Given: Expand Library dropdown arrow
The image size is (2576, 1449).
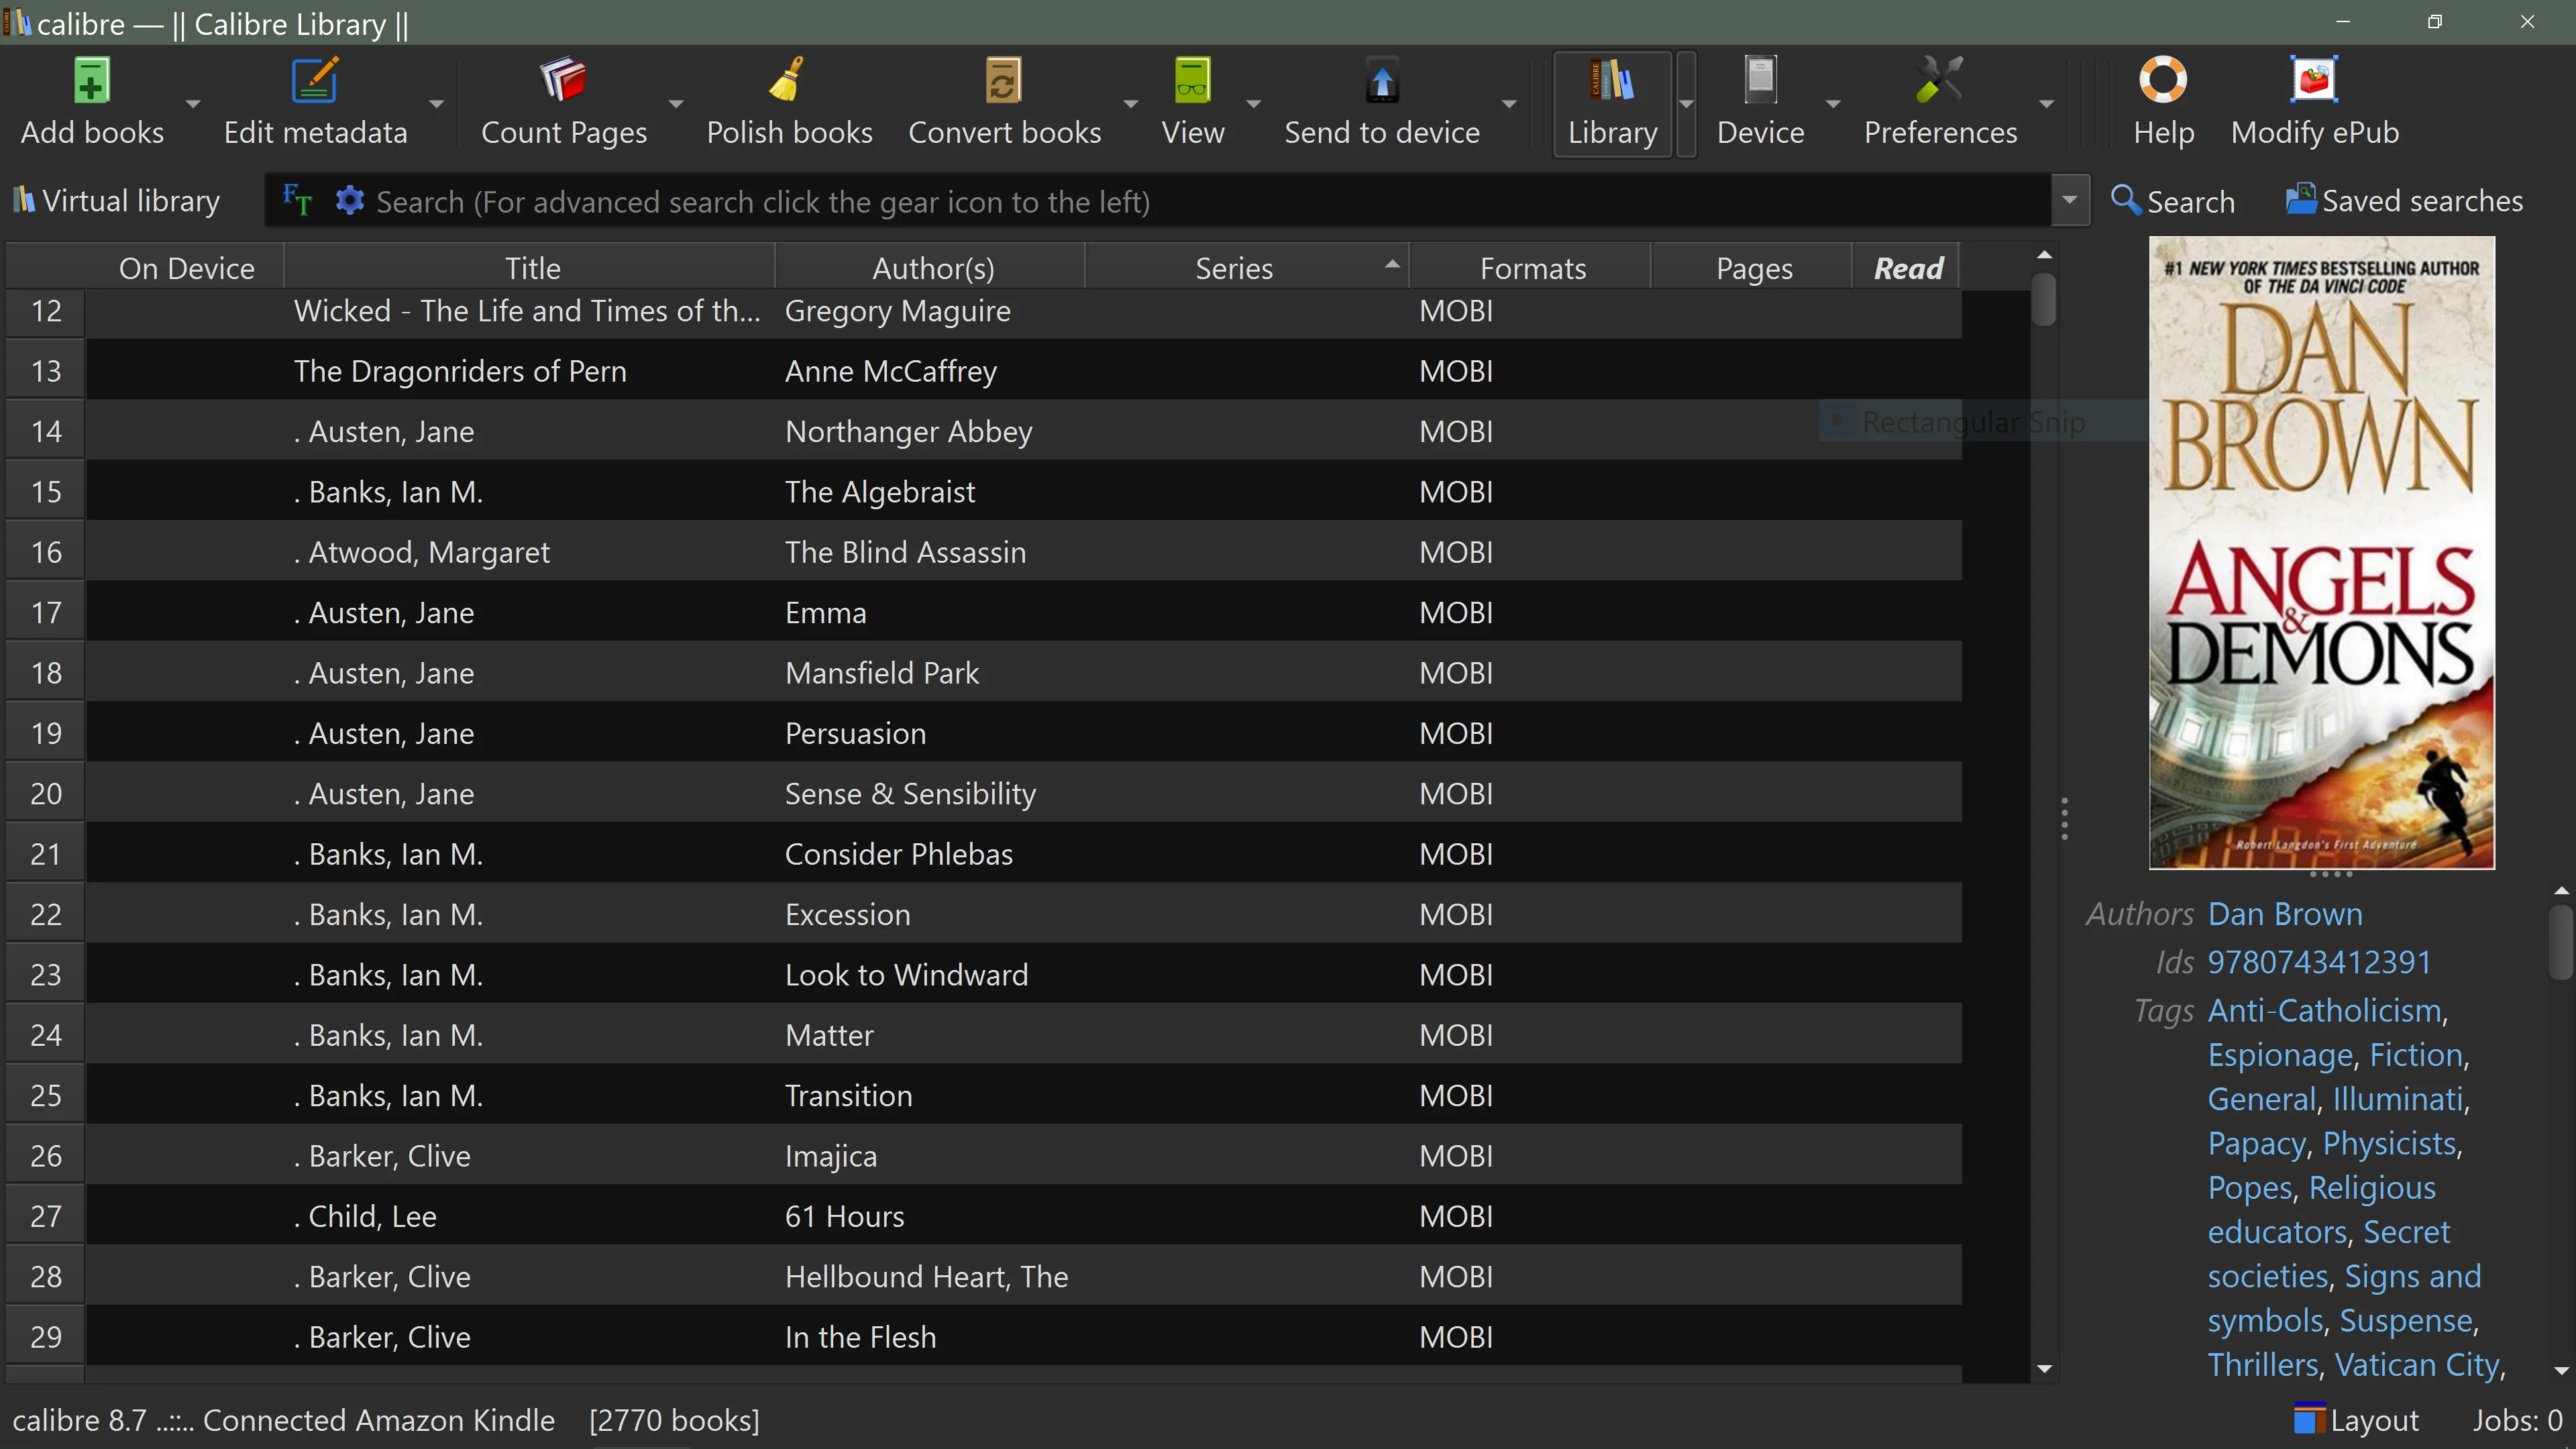Looking at the screenshot, I should [1686, 104].
